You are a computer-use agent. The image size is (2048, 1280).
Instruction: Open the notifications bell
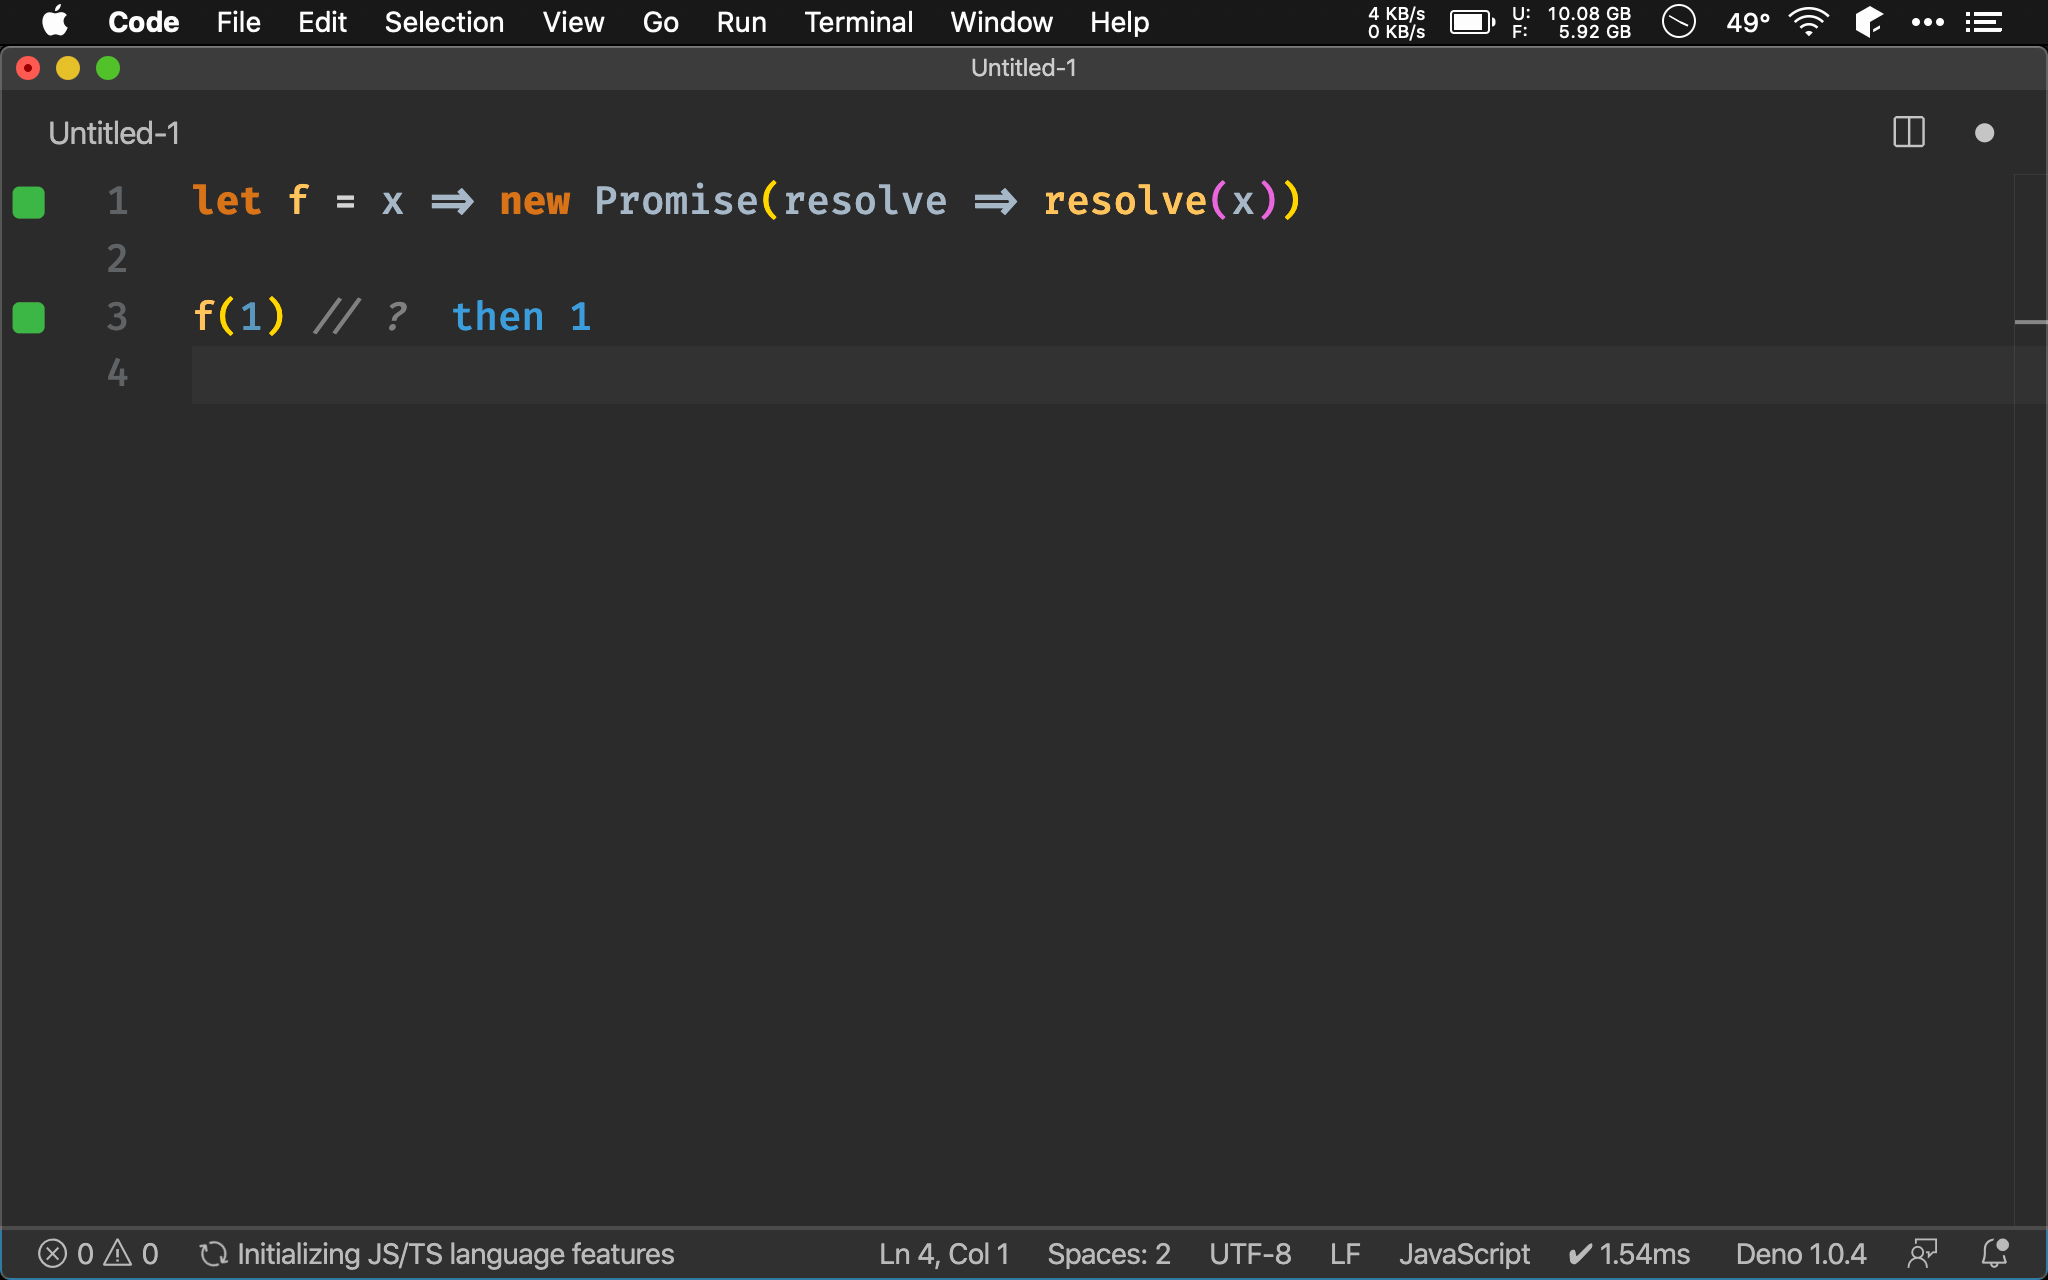click(1994, 1254)
